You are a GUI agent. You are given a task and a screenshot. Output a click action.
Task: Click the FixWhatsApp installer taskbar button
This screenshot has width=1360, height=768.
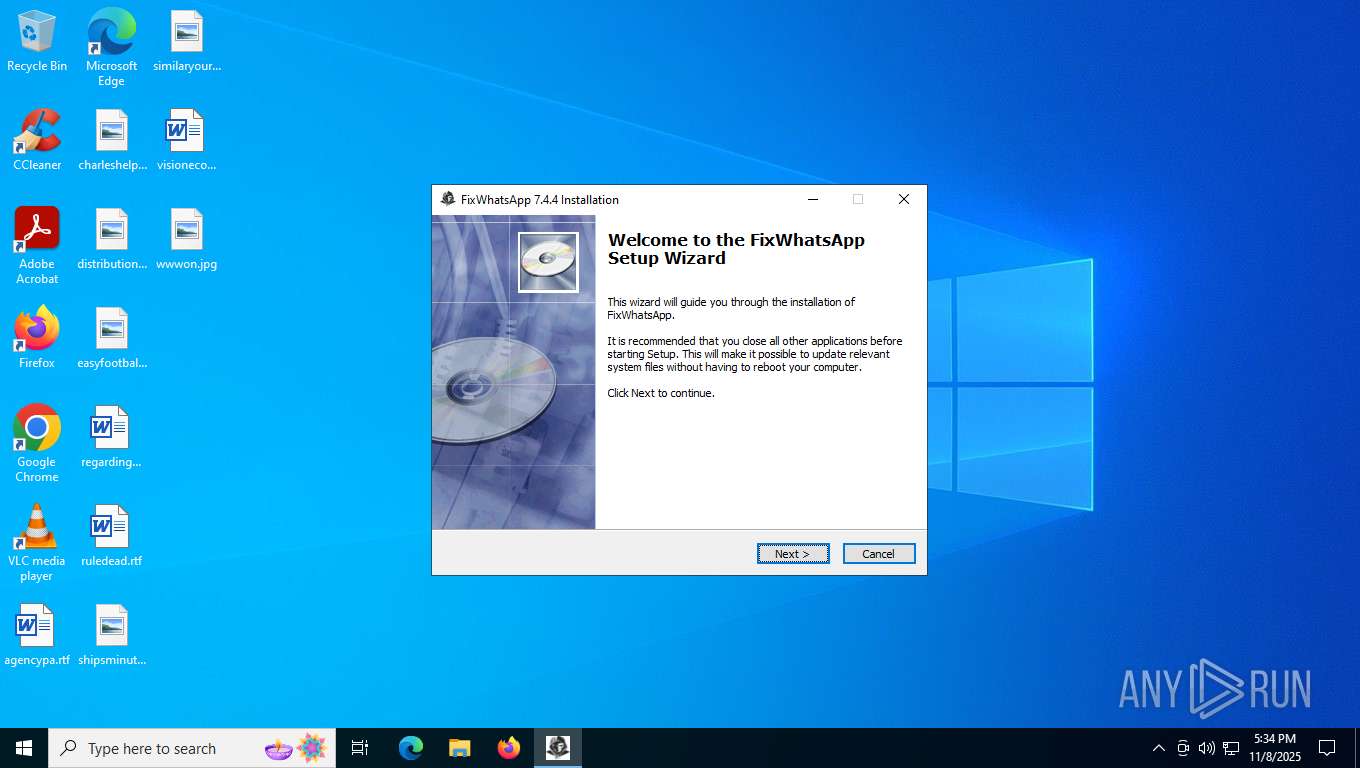pyautogui.click(x=558, y=748)
